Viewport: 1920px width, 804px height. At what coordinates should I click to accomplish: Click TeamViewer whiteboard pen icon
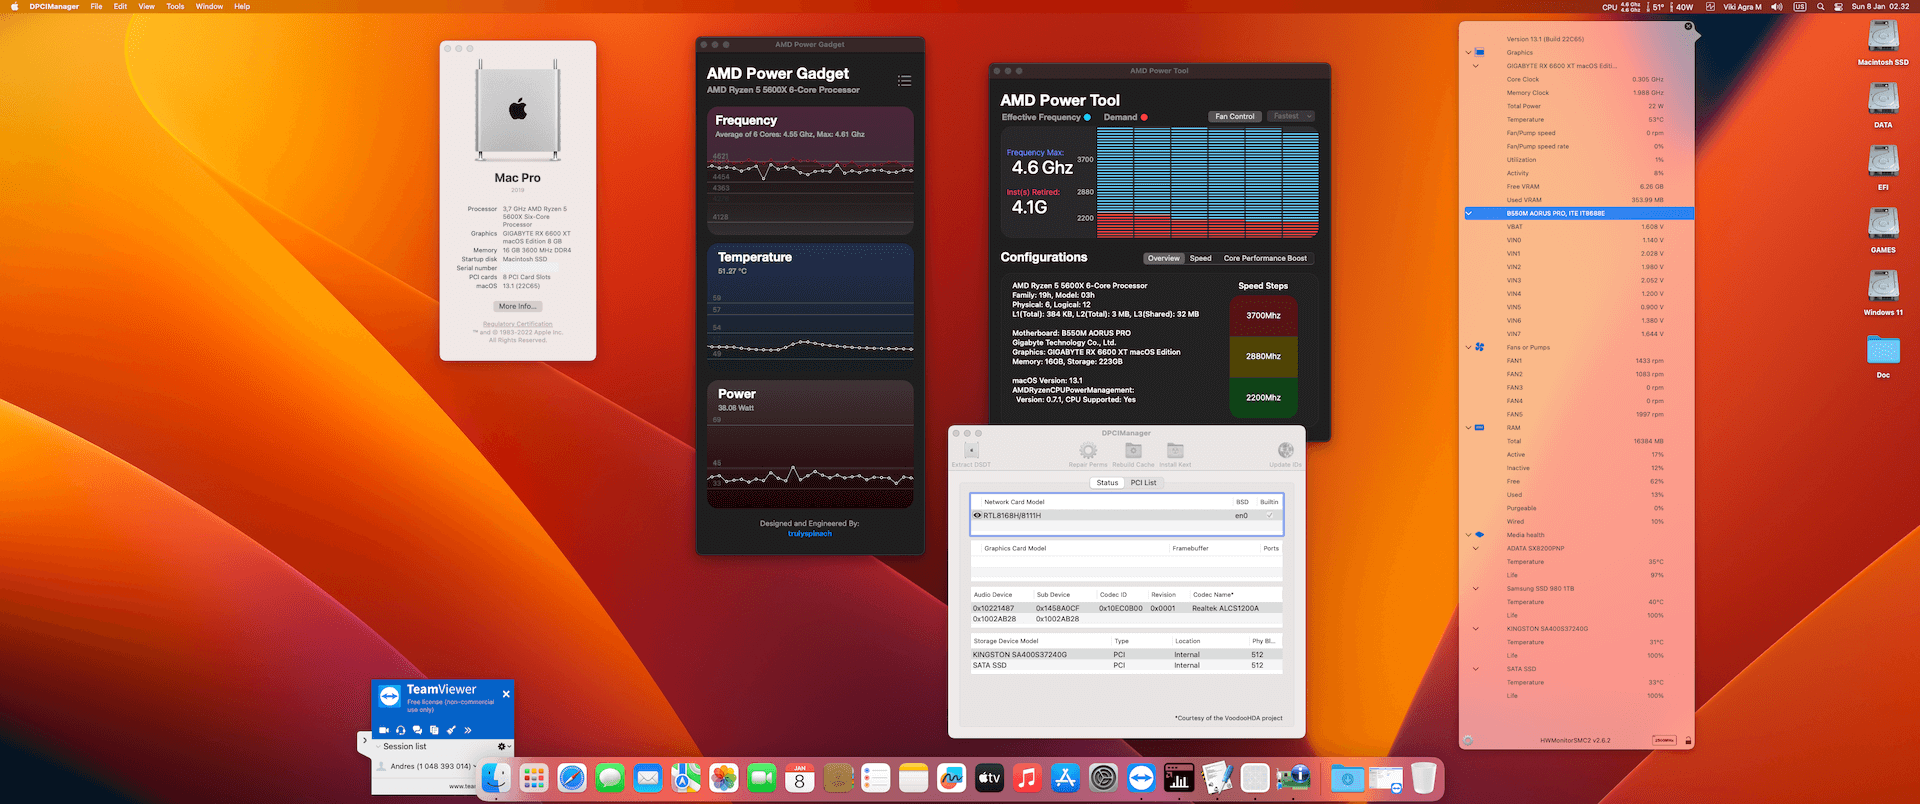click(451, 730)
